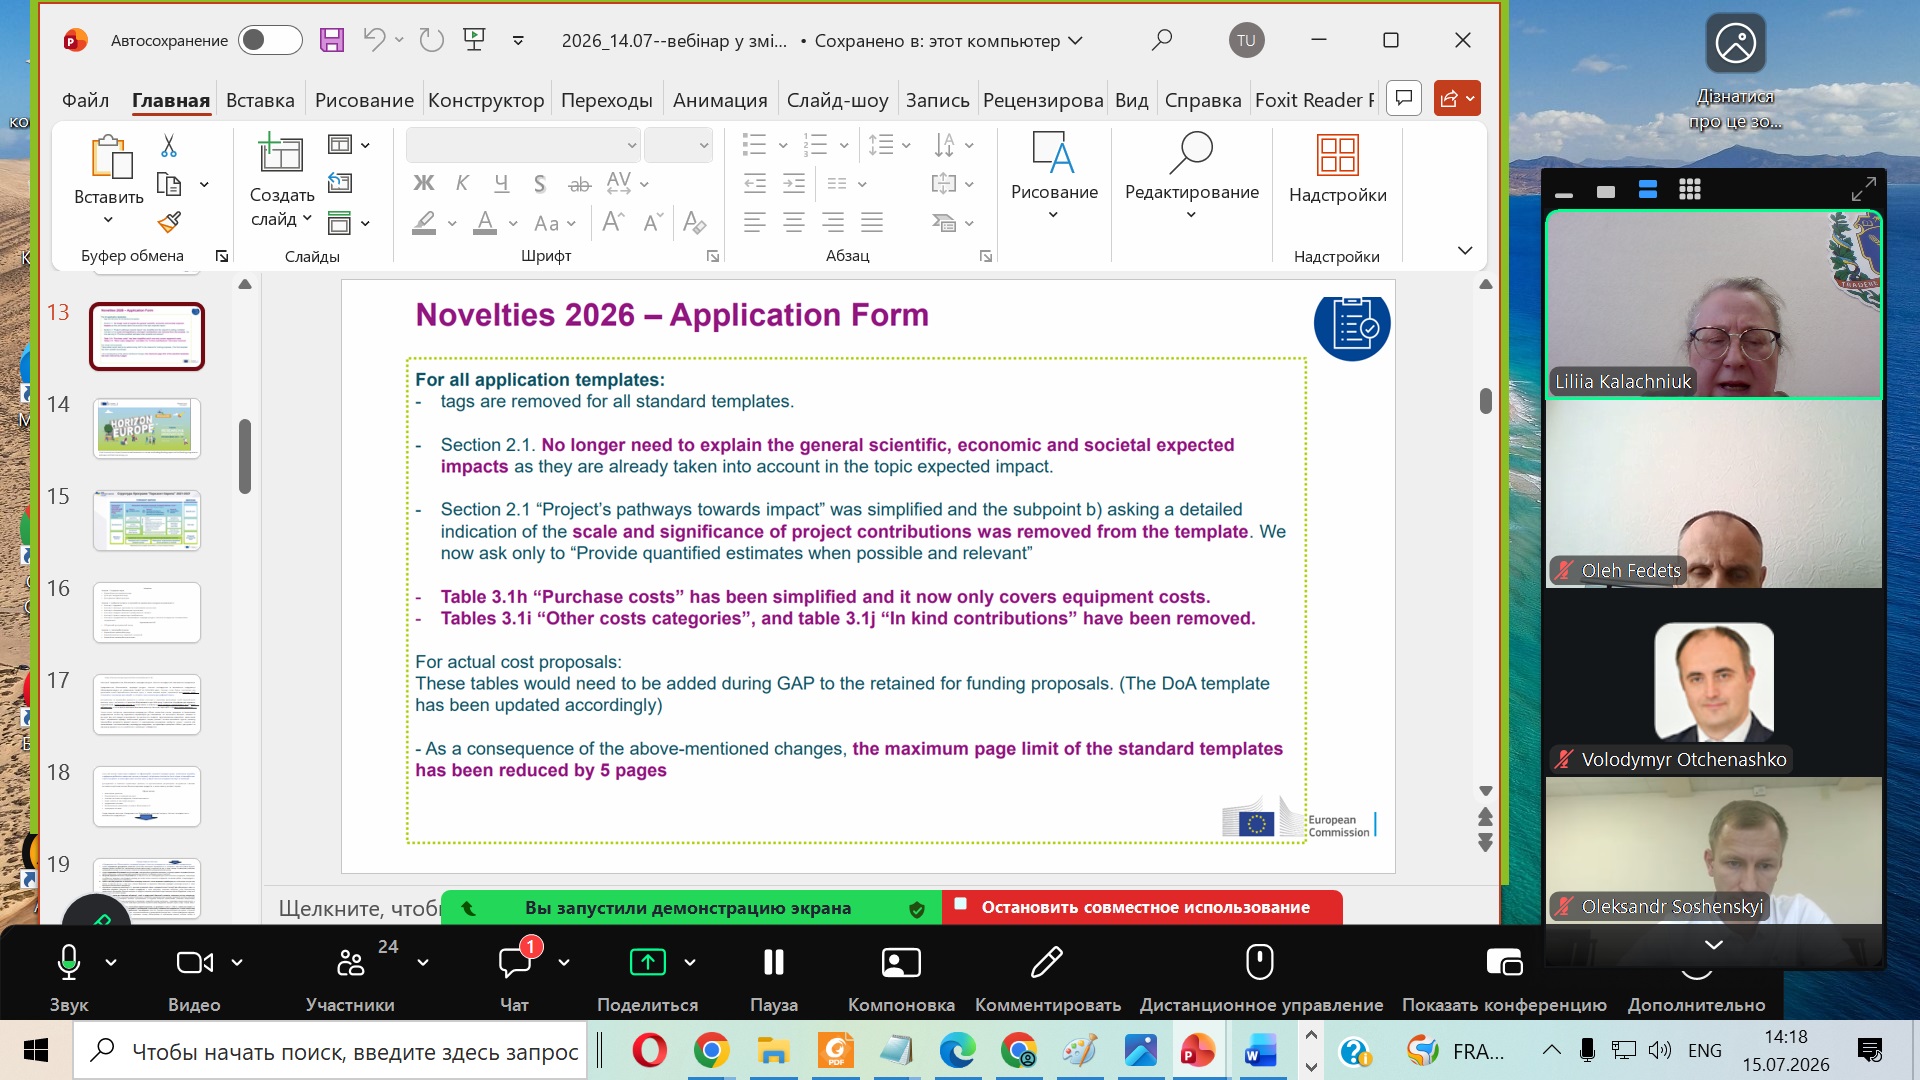Toggle camera Видео button
Viewport: 1920px width, 1080px height.
pyautogui.click(x=194, y=977)
